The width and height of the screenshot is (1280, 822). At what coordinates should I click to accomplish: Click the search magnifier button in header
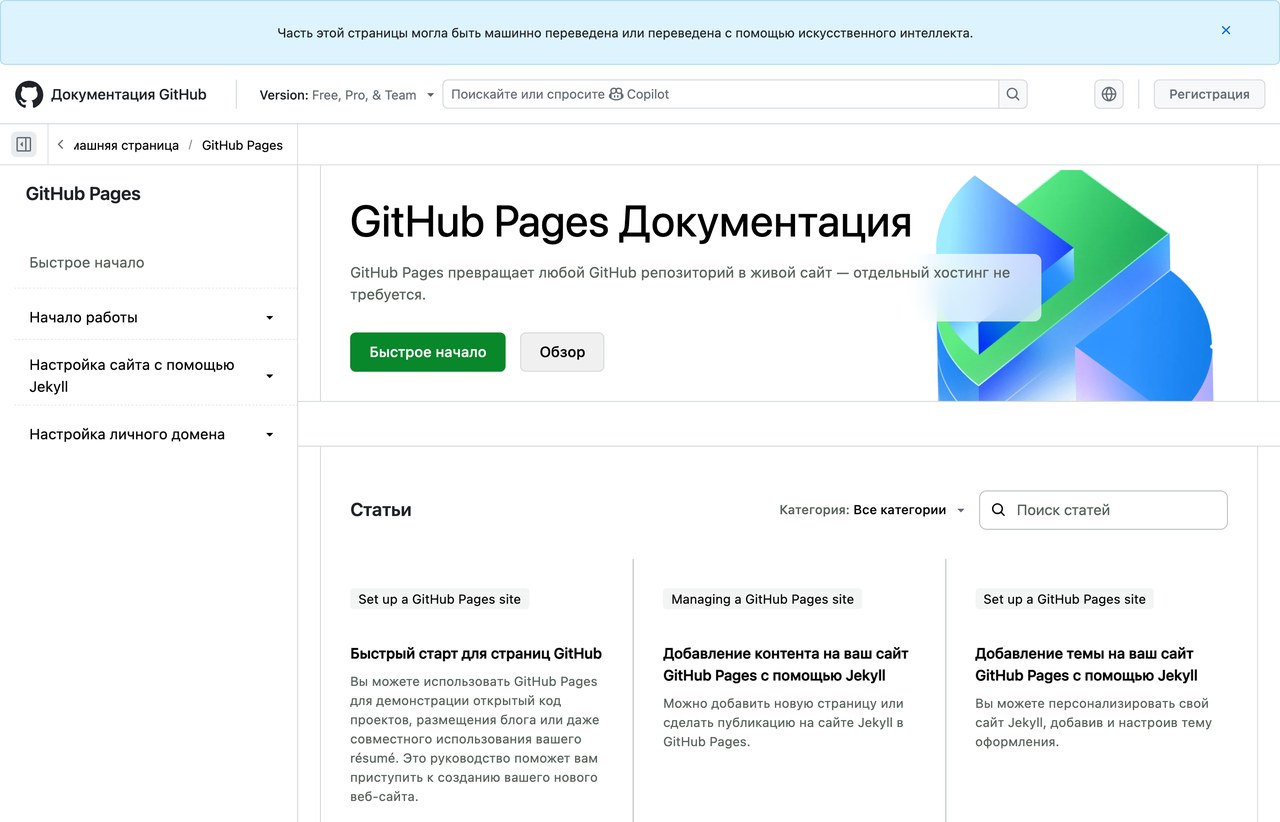[x=1013, y=94]
